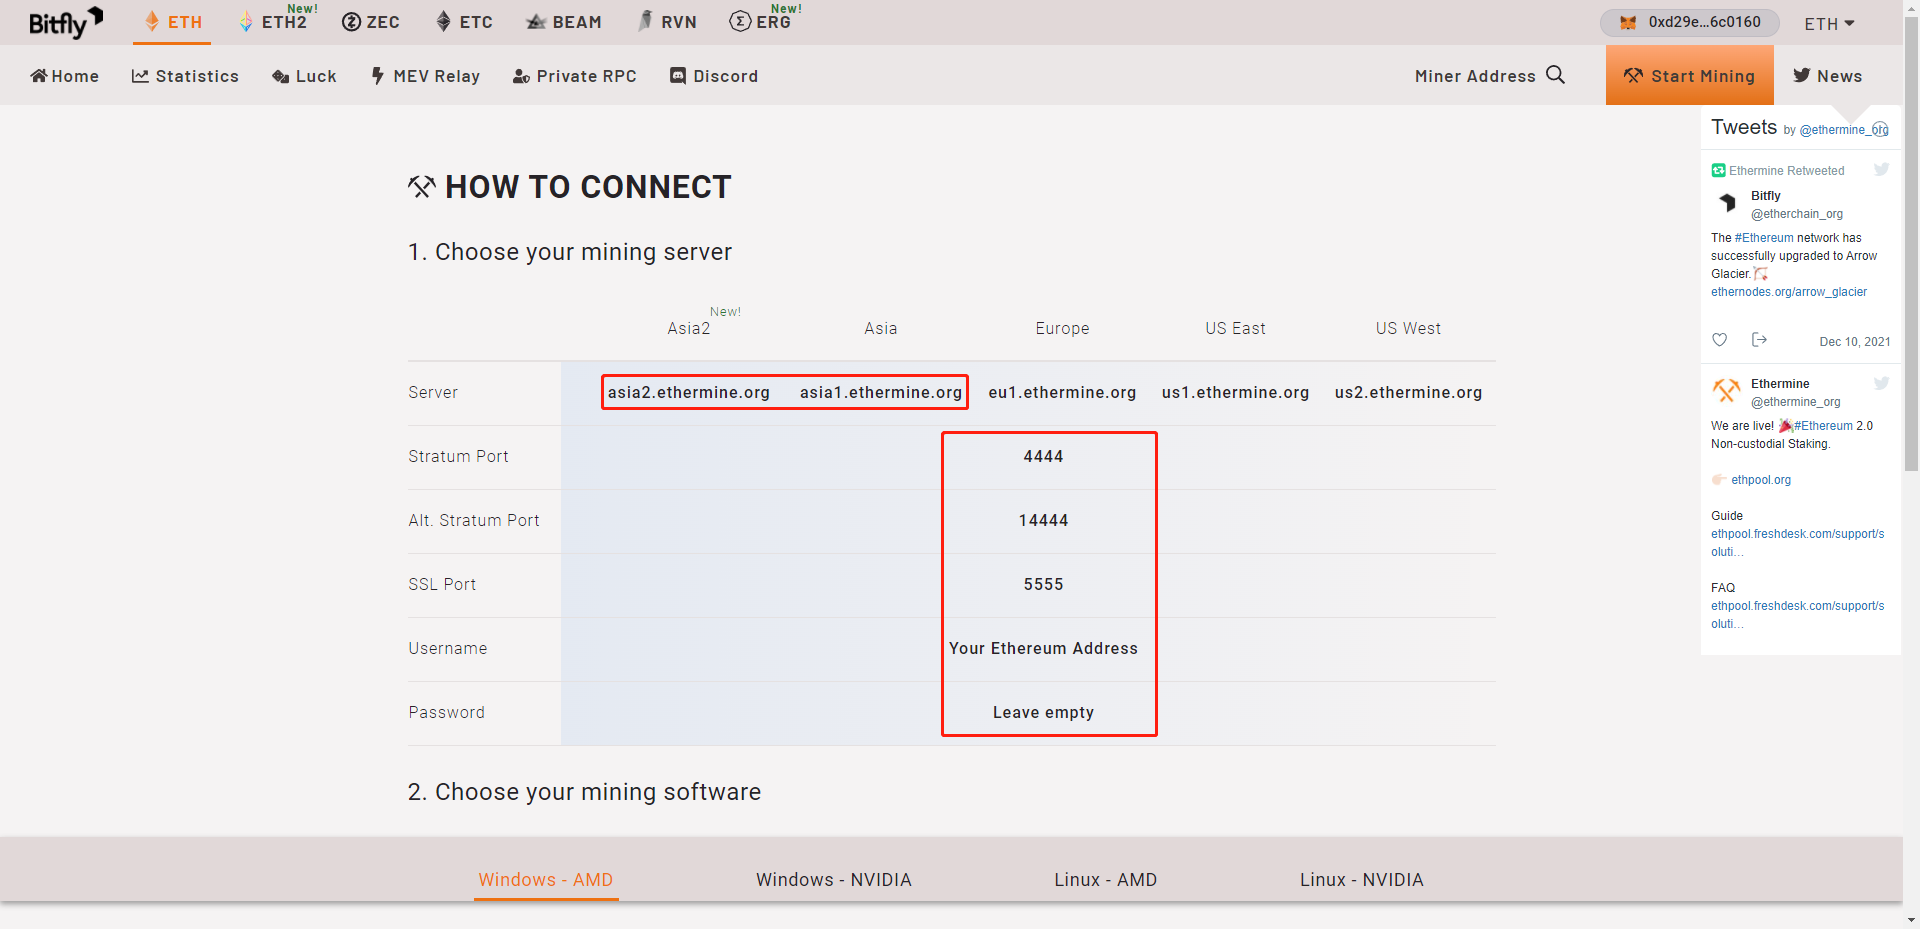Open the MEV Relay page

pos(425,76)
